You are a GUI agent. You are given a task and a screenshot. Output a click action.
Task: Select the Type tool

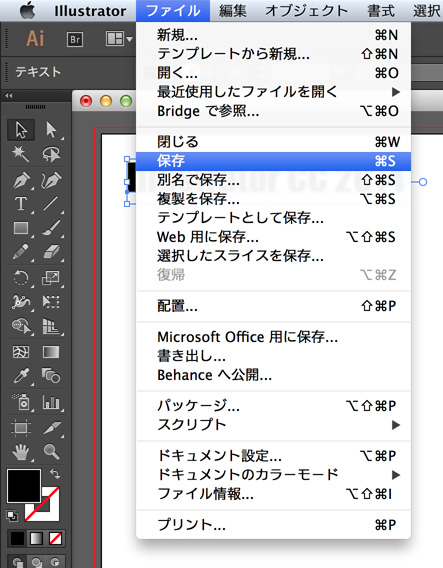click(x=21, y=204)
